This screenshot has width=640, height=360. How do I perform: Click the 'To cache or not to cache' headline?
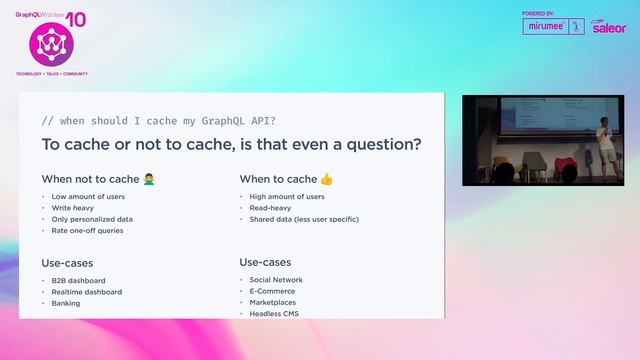click(x=231, y=144)
